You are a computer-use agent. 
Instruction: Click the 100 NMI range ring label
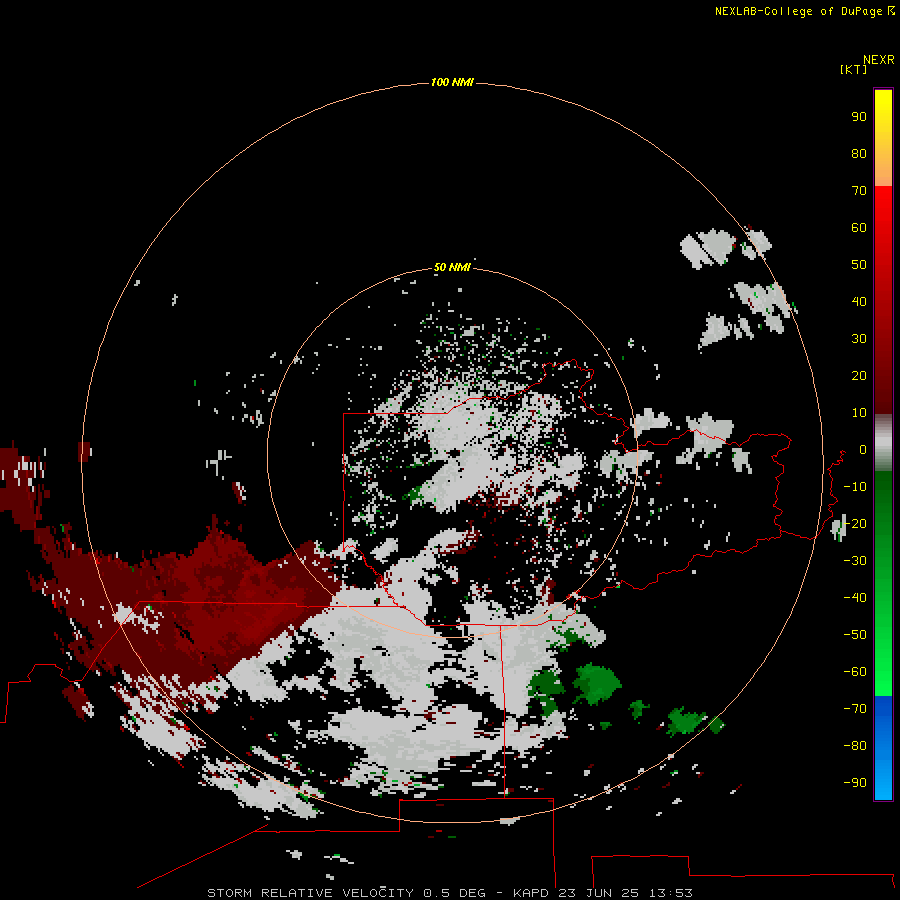[452, 83]
